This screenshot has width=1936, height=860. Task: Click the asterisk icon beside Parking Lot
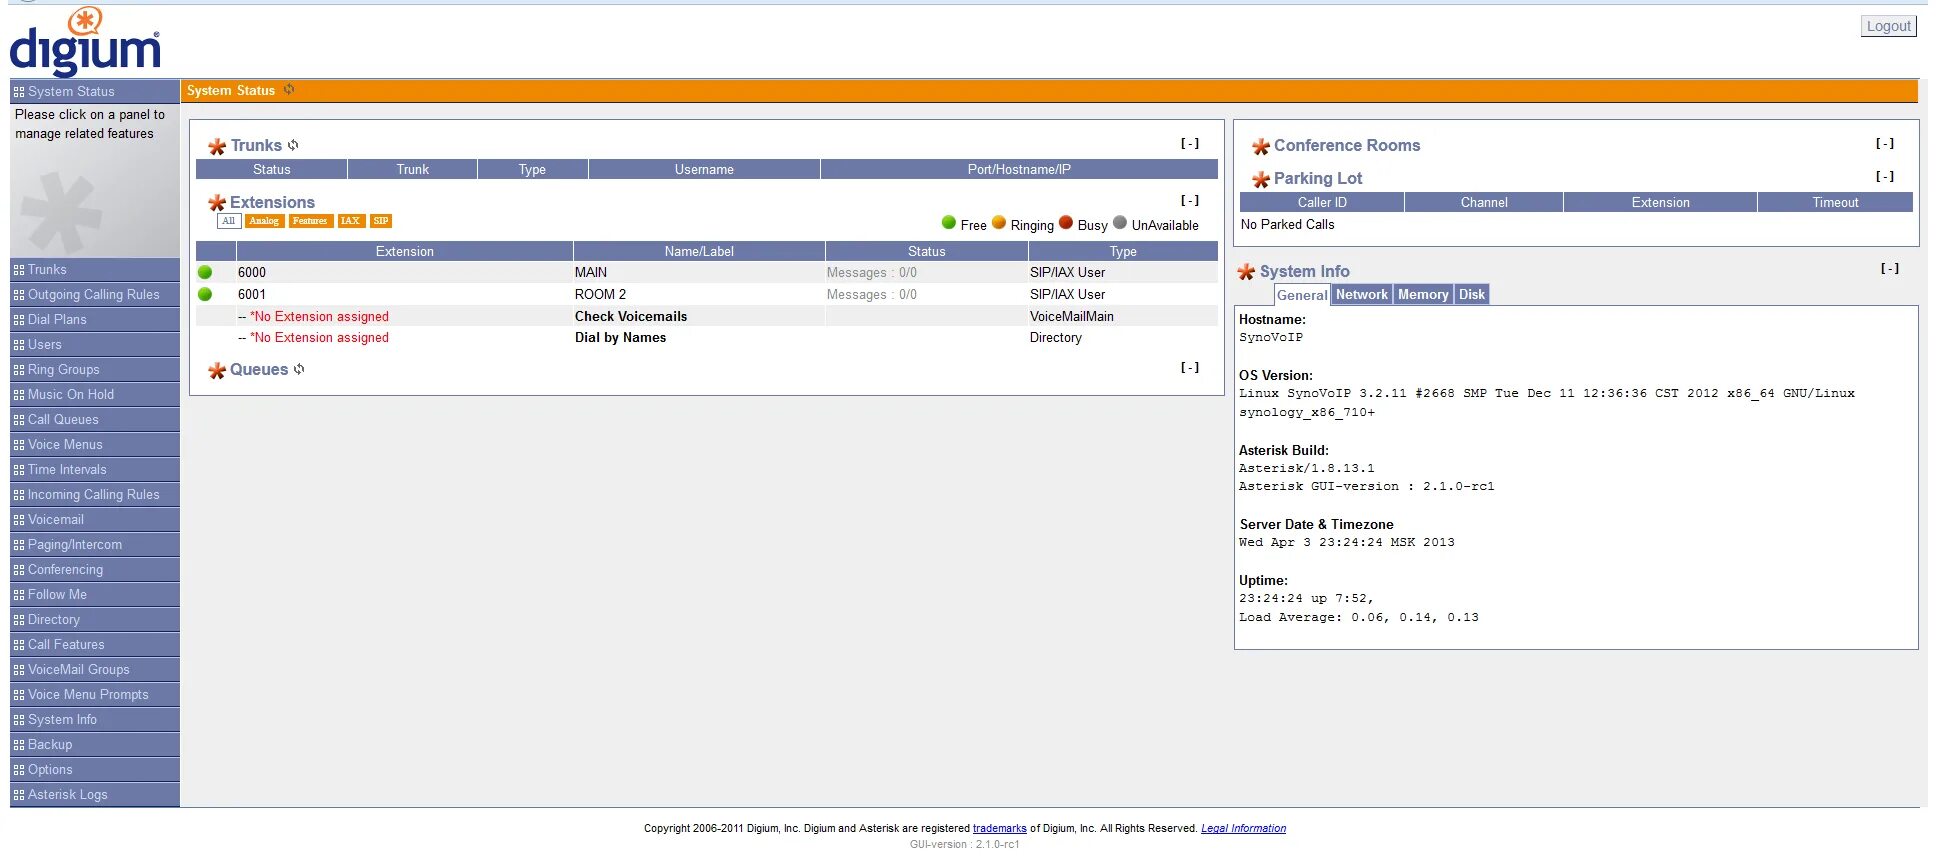click(x=1261, y=179)
